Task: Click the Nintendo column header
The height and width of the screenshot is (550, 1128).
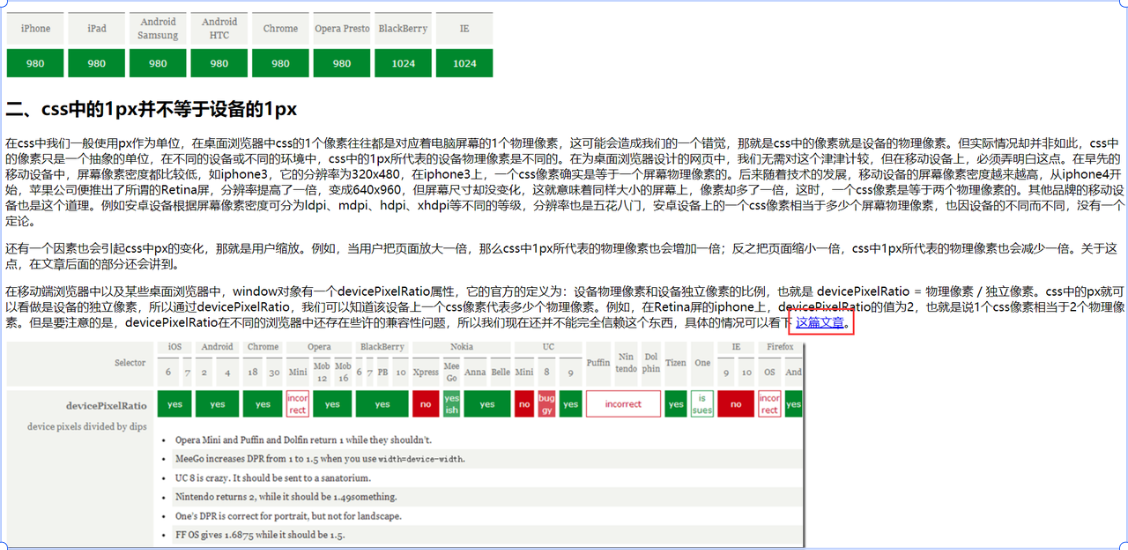Action: tap(626, 363)
